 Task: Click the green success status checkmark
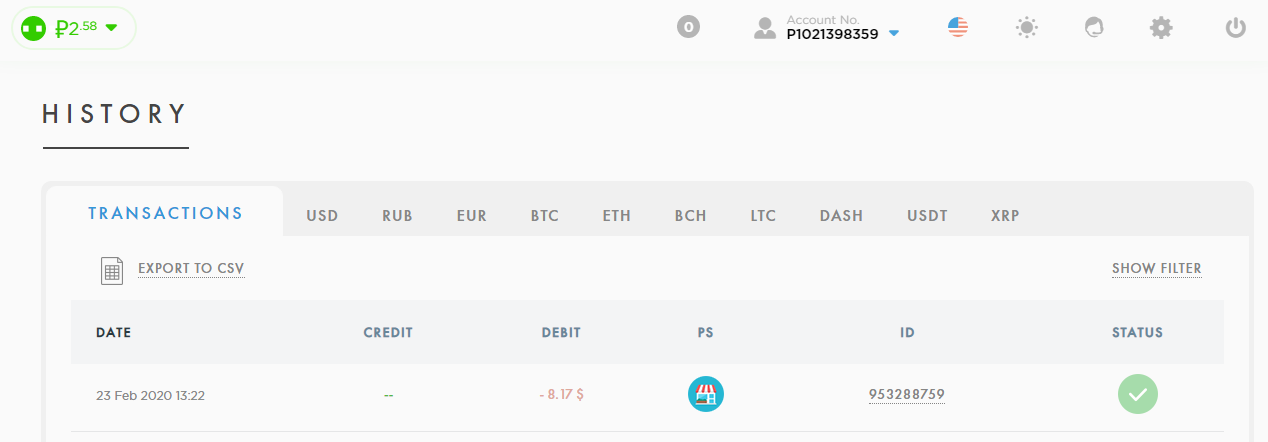[x=1137, y=394]
